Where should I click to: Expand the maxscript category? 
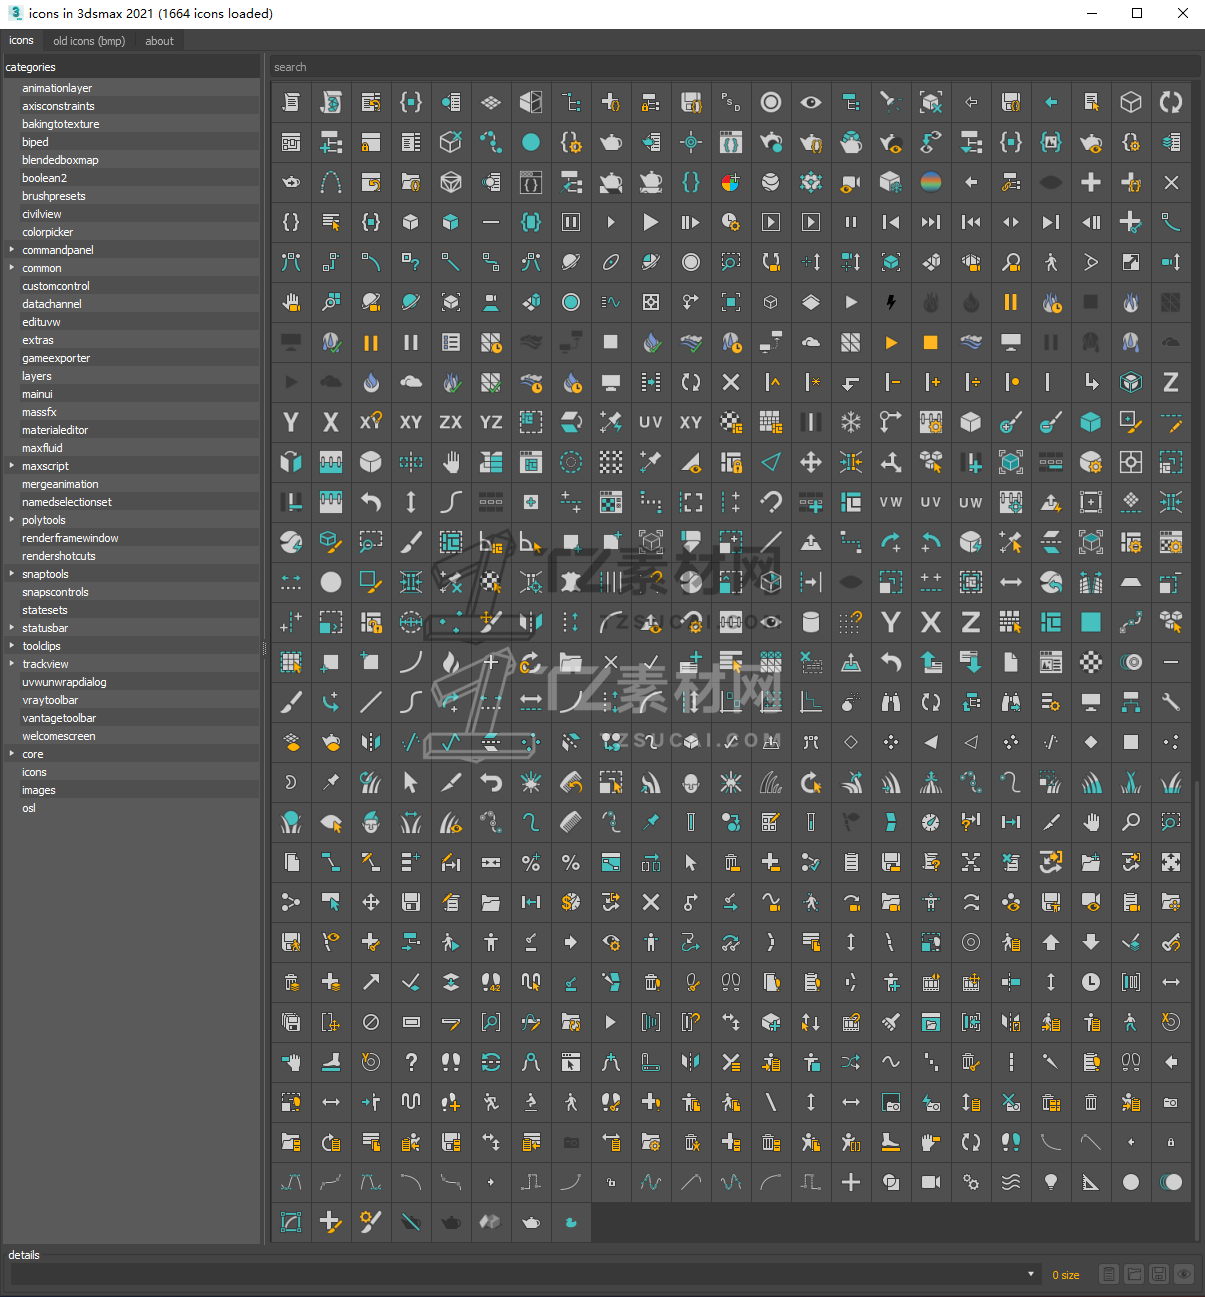point(12,466)
